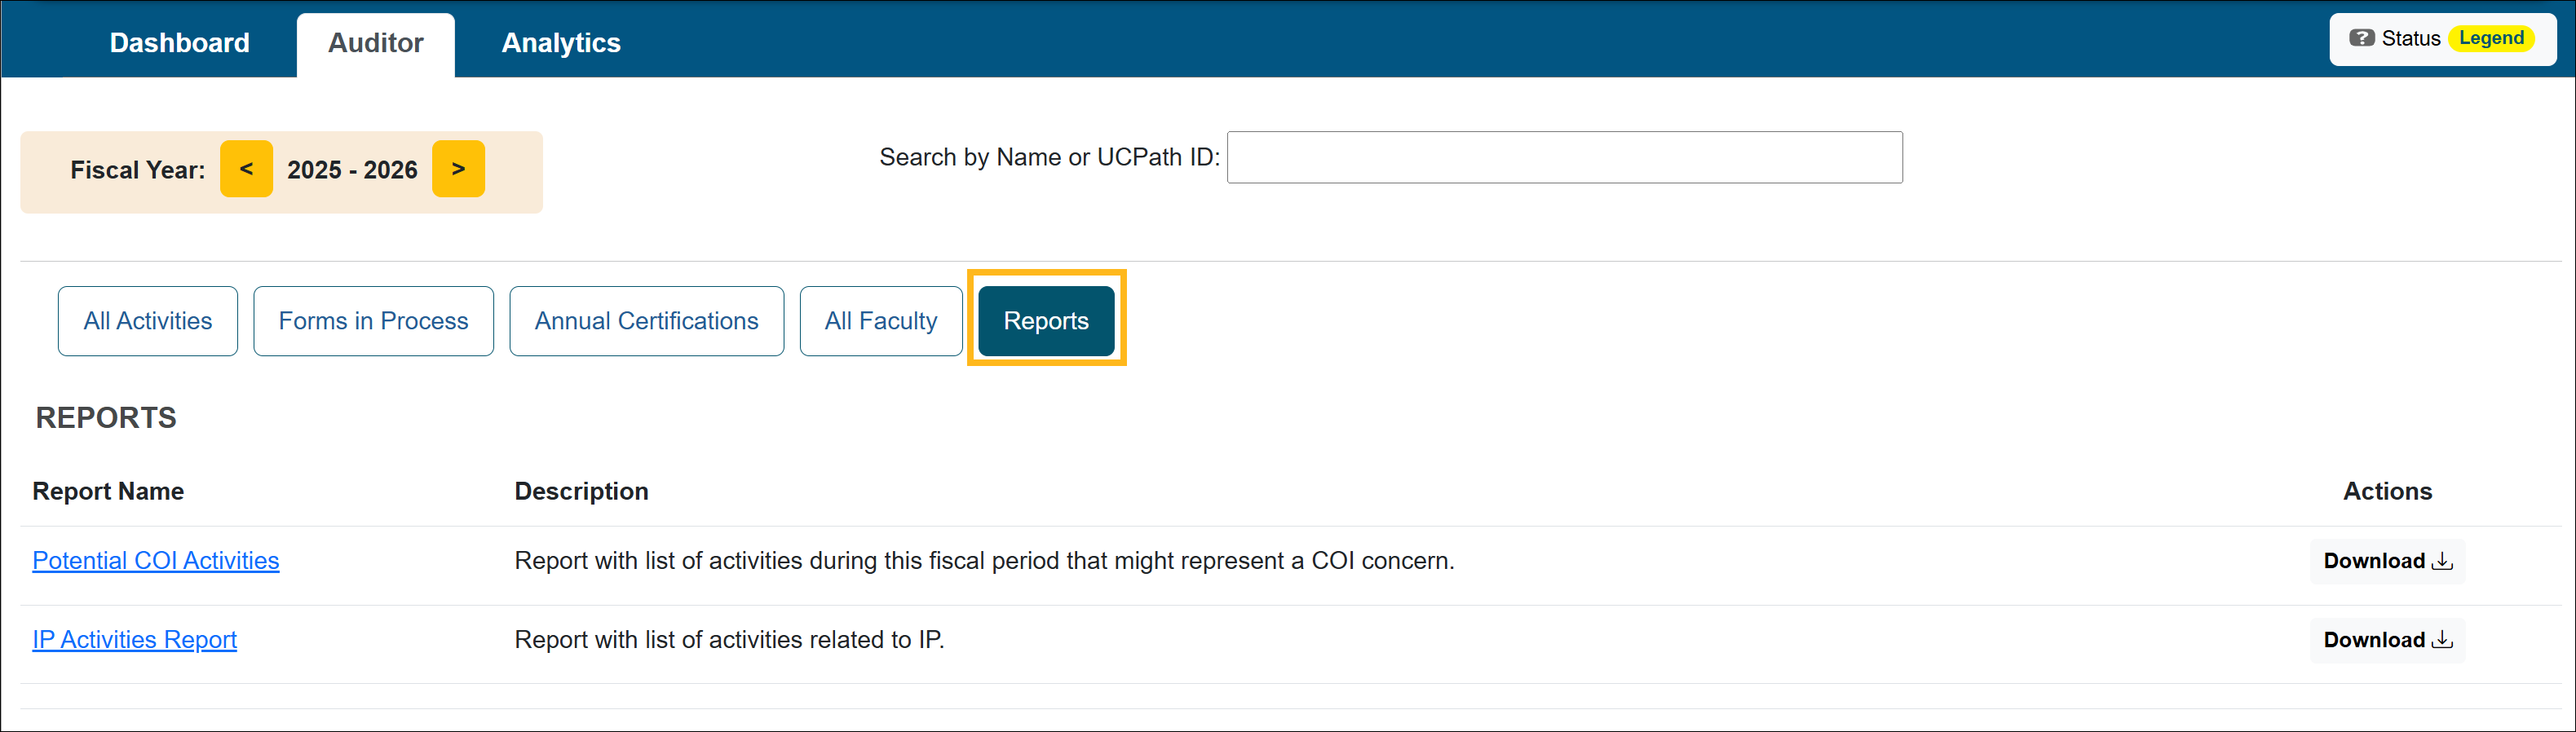Open Forms in Process view
The height and width of the screenshot is (732, 2576).
373,321
